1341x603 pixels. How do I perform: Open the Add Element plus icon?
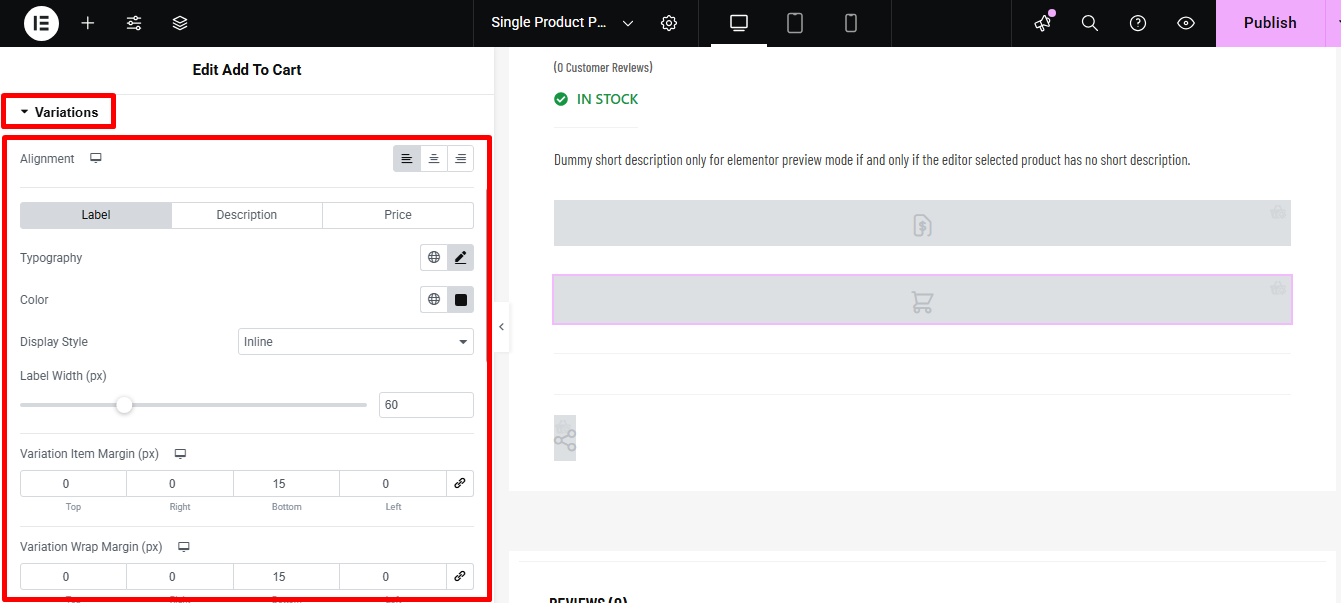point(88,23)
